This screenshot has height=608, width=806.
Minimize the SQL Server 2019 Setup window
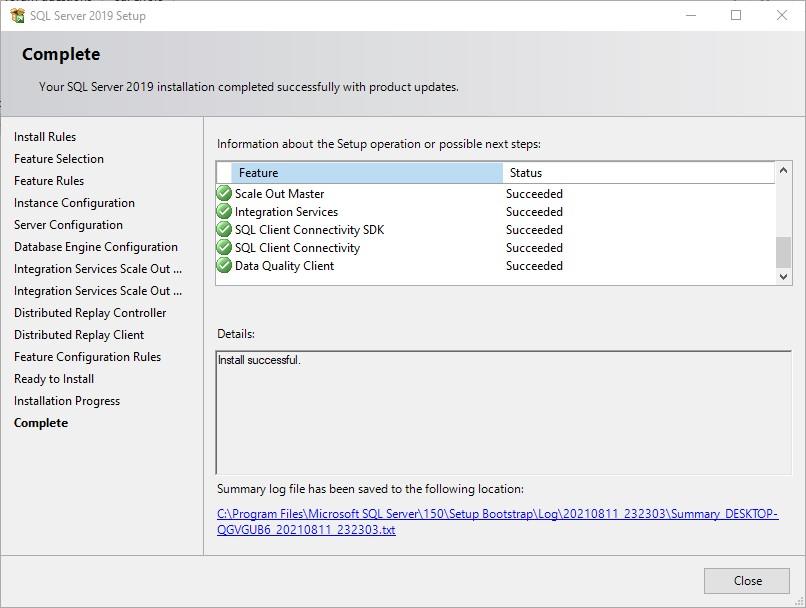pos(690,15)
